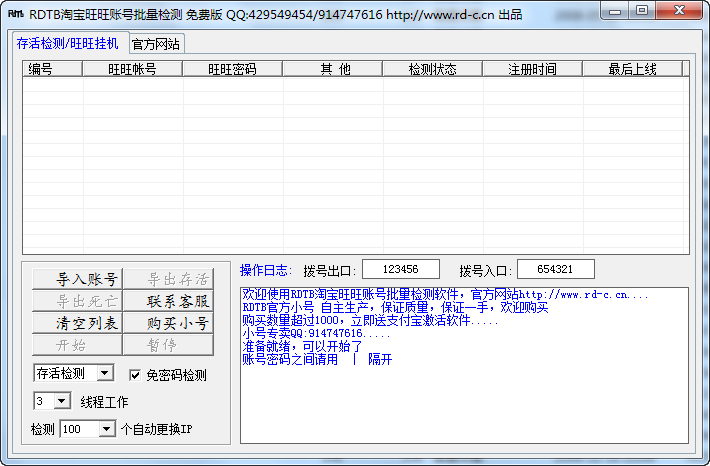The height and width of the screenshot is (466, 710).
Task: Select the 其 他 column header
Action: pos(332,69)
